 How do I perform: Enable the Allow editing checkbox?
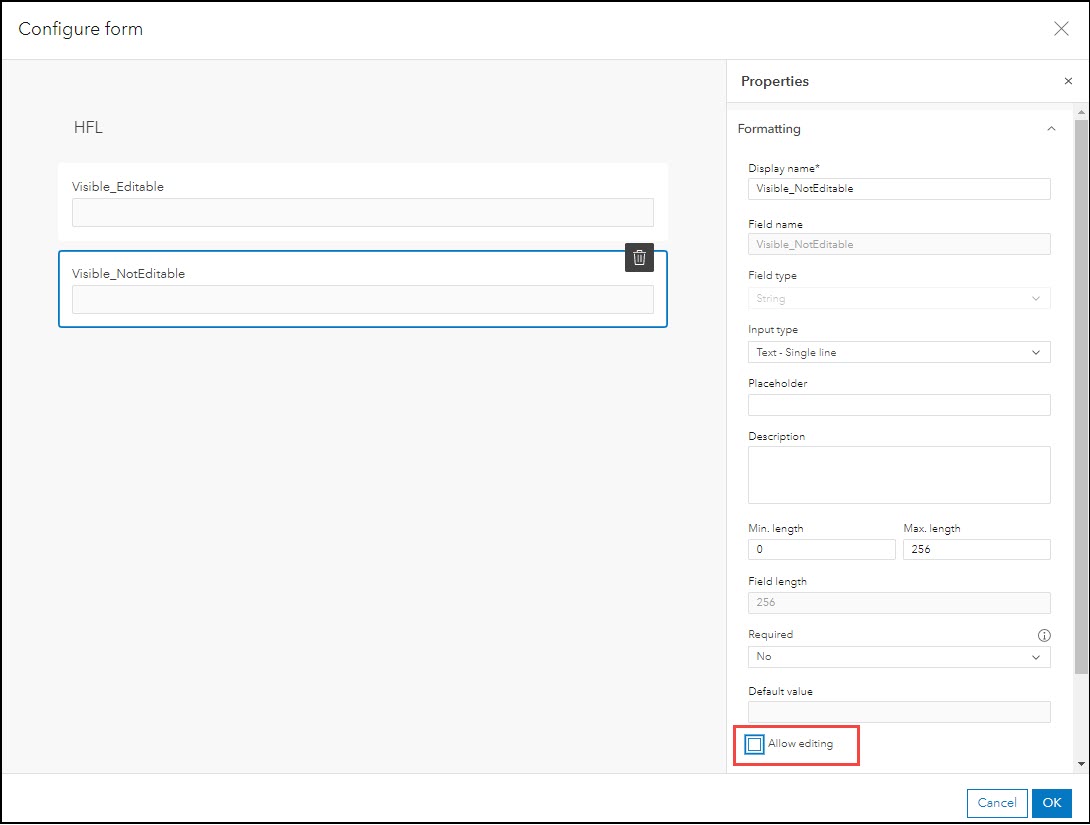tap(755, 744)
